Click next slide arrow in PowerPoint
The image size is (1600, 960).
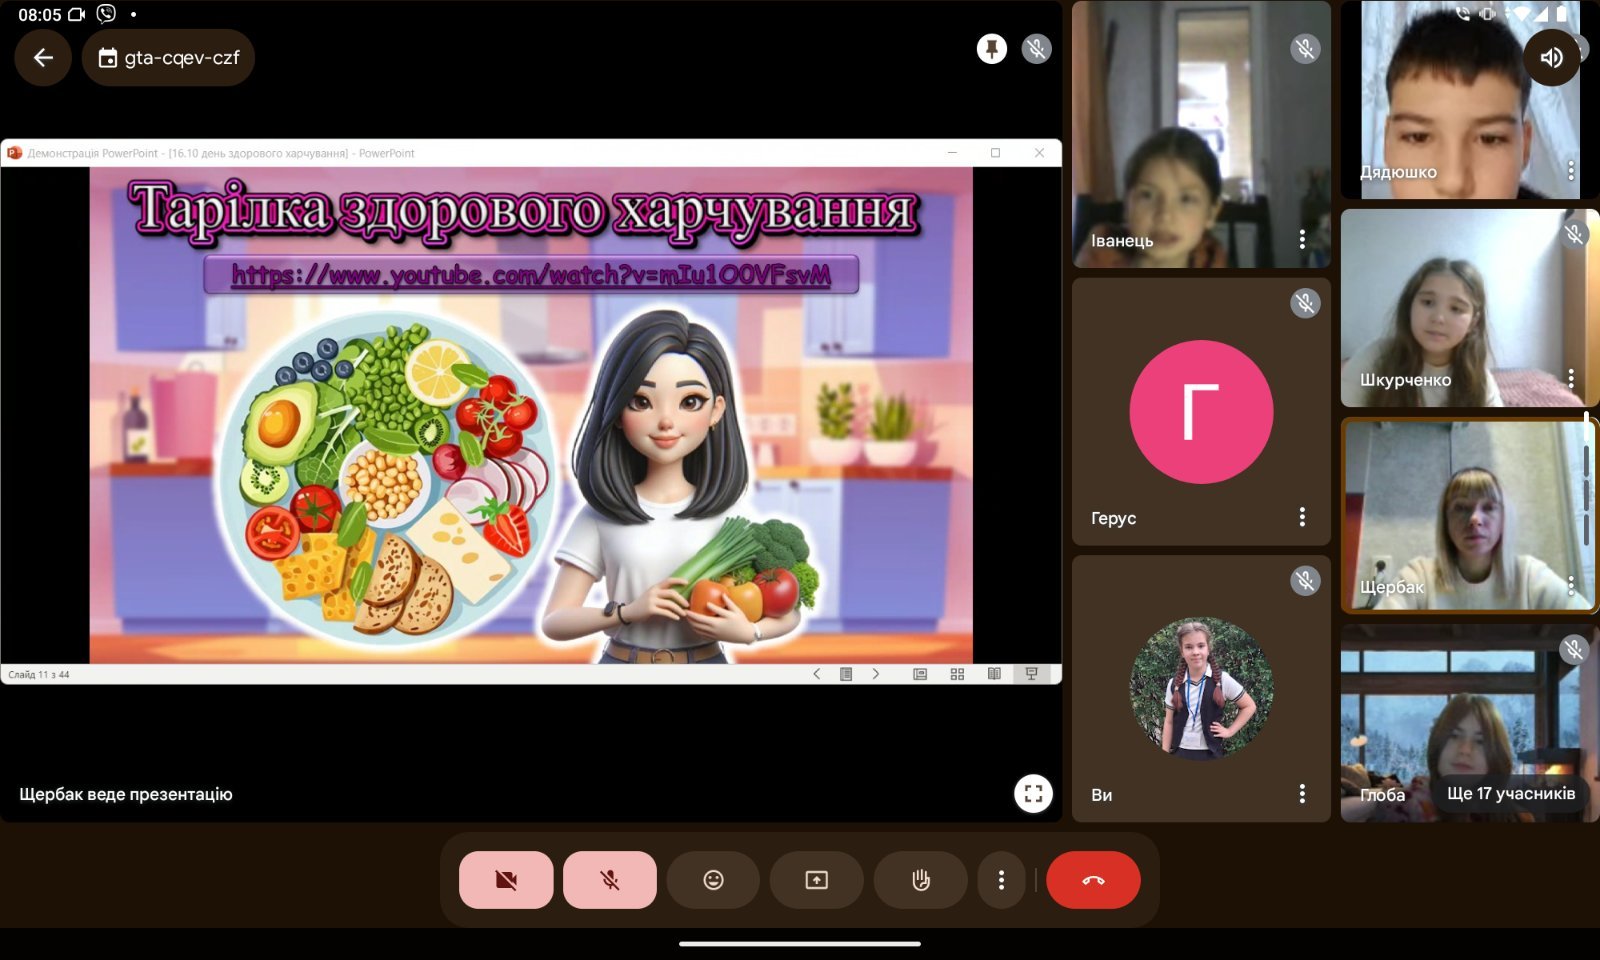coord(876,674)
